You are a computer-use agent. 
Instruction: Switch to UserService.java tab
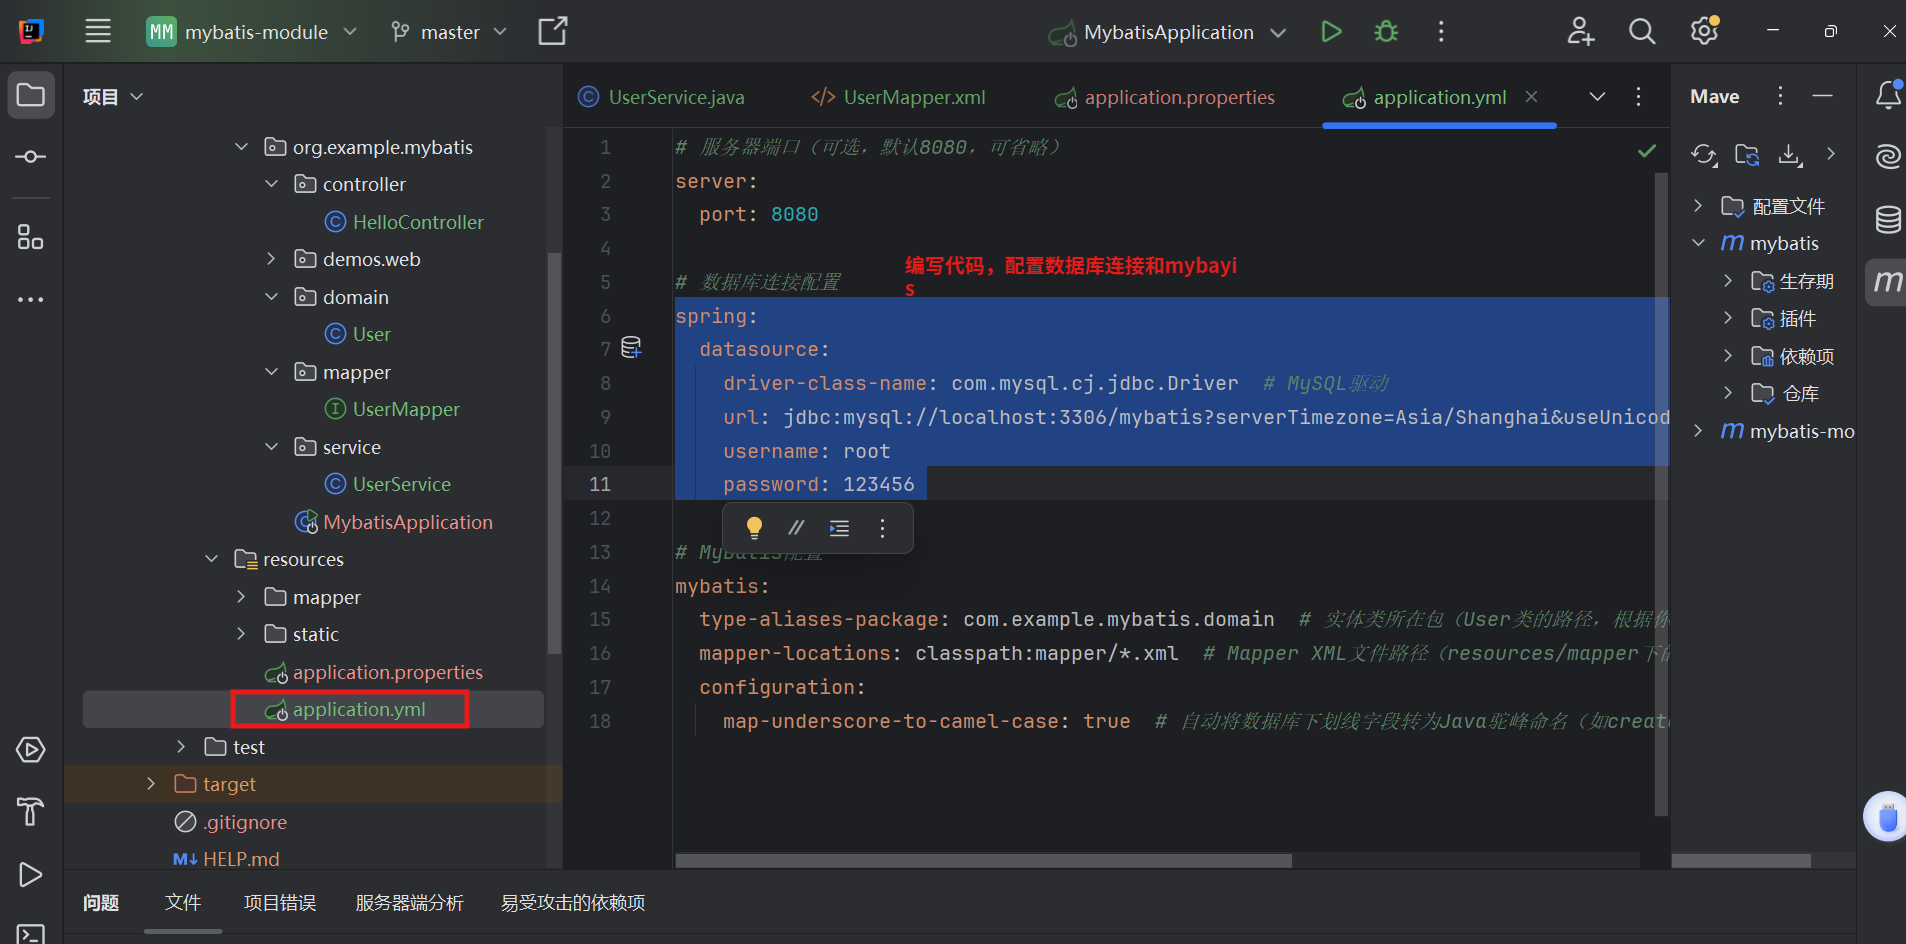(661, 97)
